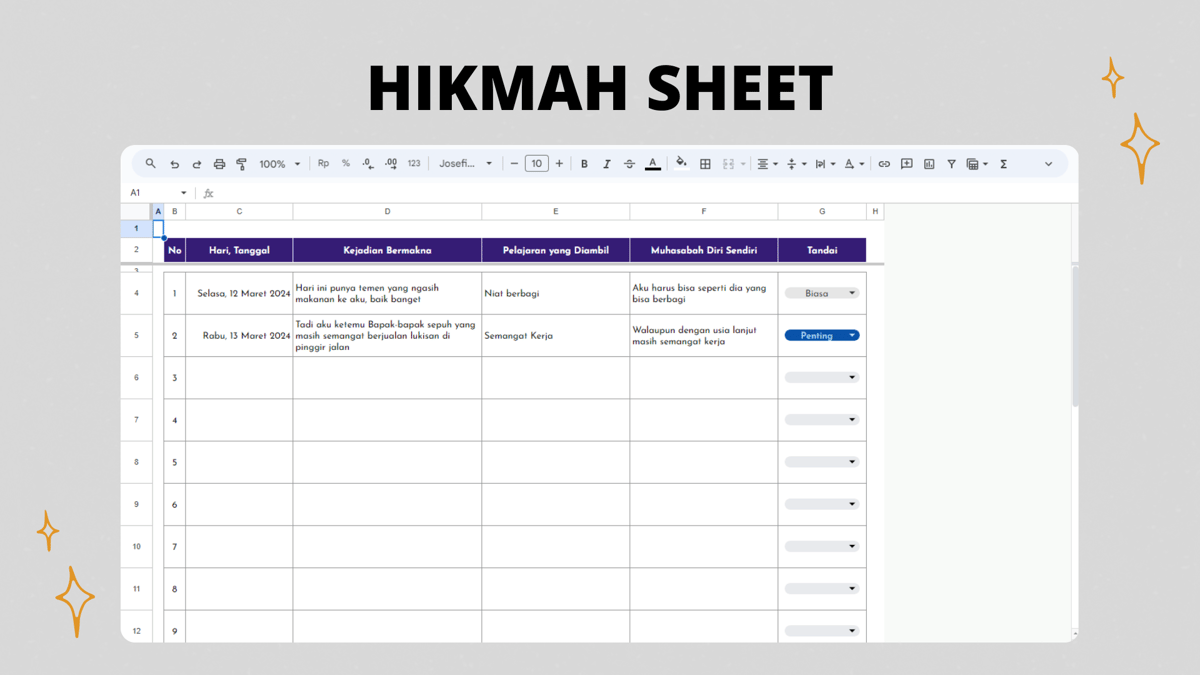Redo the last undone action
Image resolution: width=1200 pixels, height=675 pixels.
pyautogui.click(x=197, y=164)
